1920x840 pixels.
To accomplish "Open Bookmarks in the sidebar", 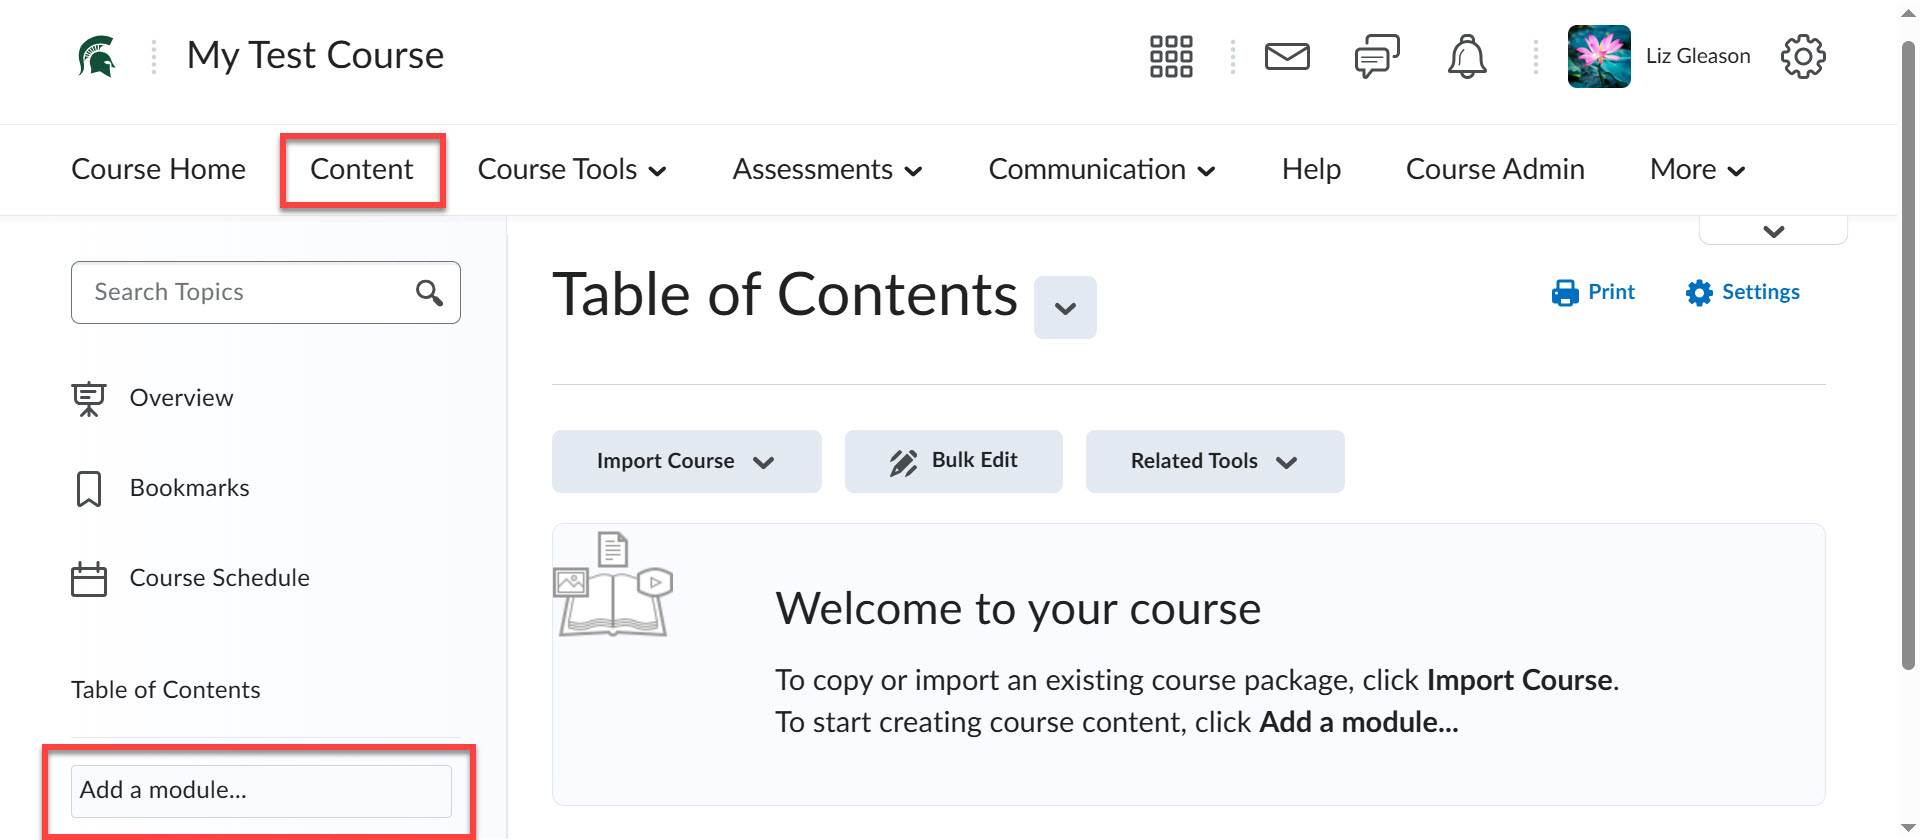I will [x=189, y=488].
